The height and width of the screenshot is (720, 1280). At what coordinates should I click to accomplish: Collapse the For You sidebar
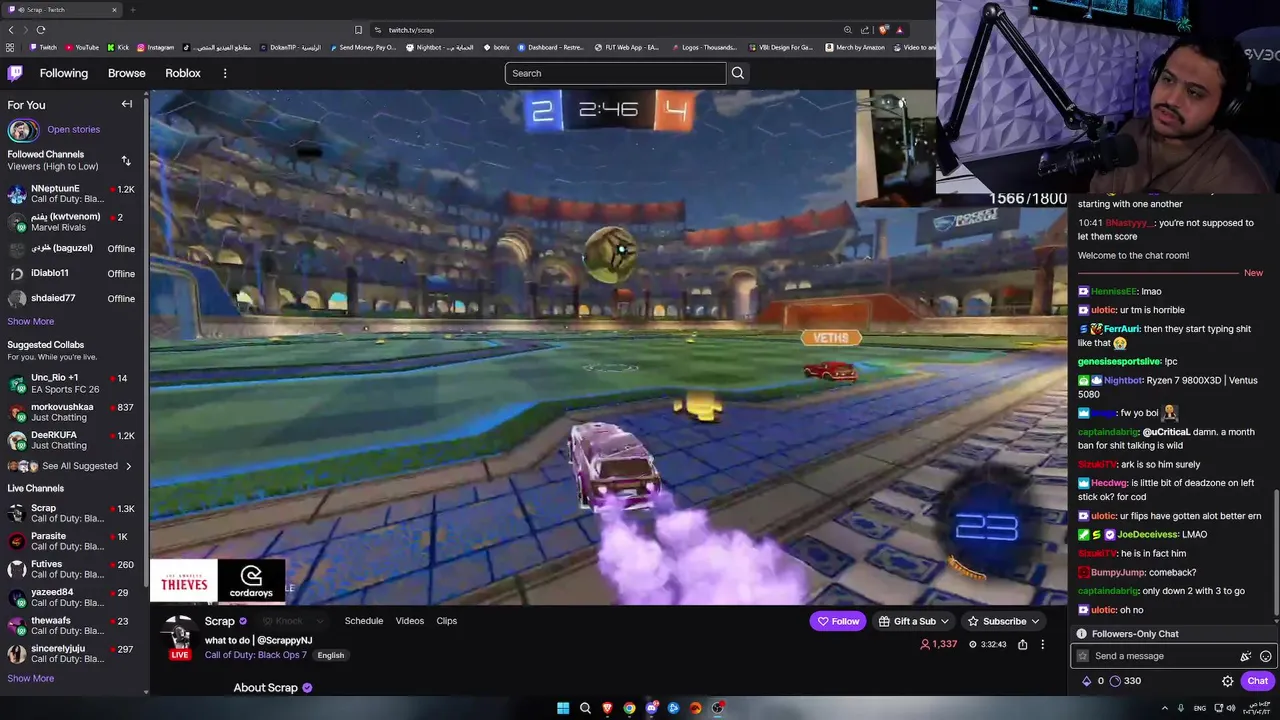pyautogui.click(x=127, y=104)
